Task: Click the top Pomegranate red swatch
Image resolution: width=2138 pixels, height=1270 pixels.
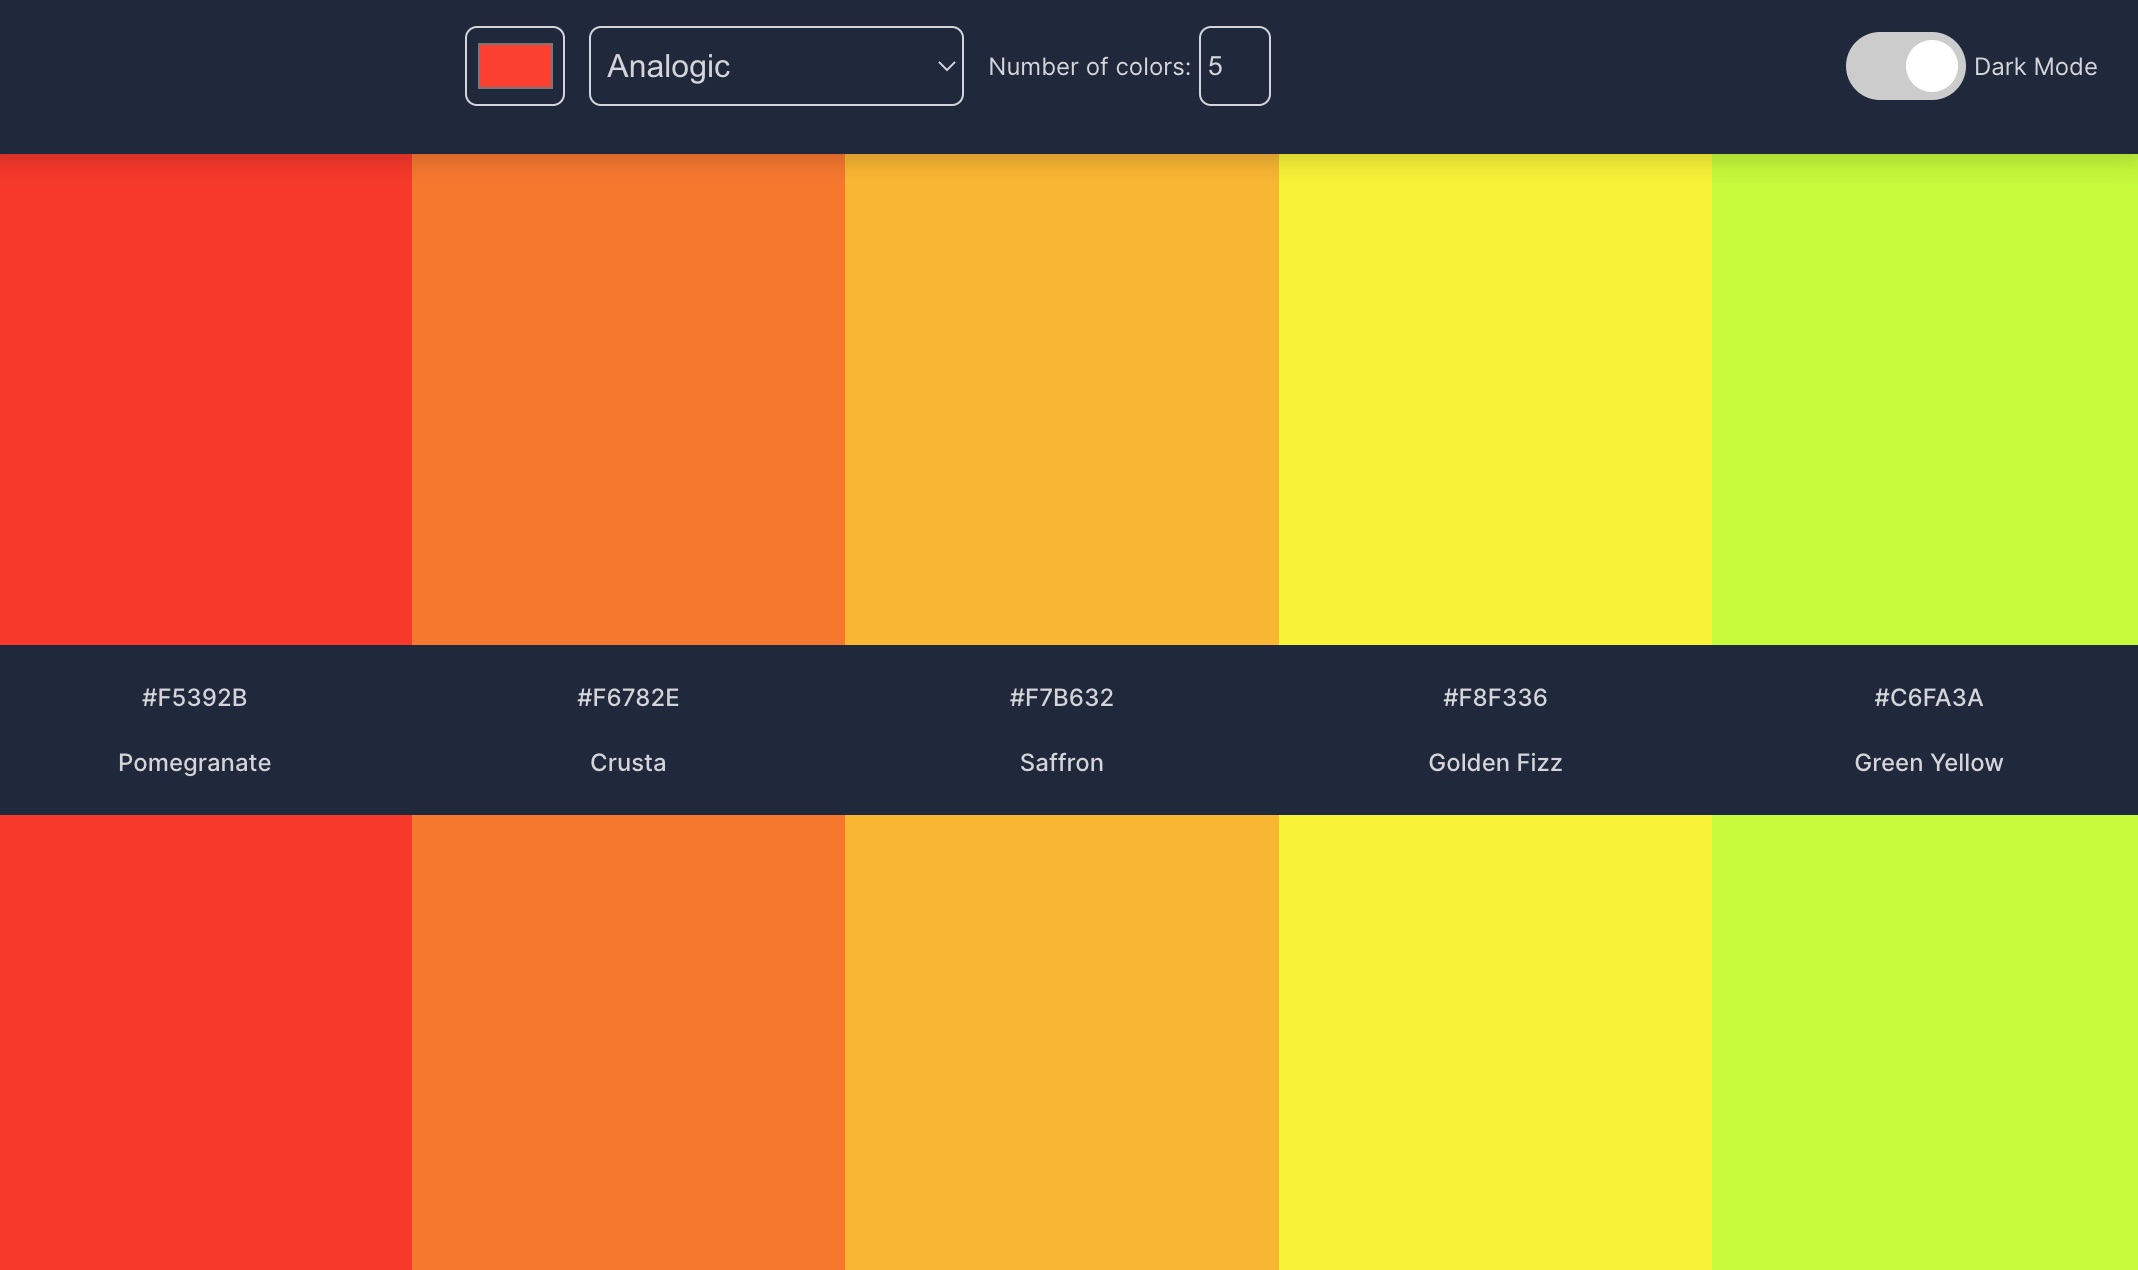Action: click(205, 399)
